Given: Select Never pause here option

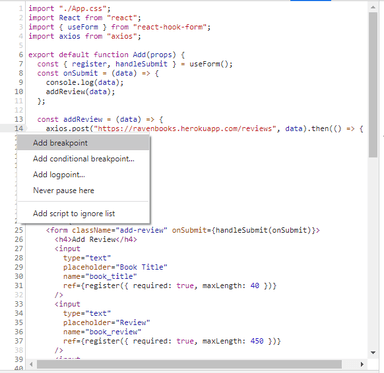Looking at the screenshot, I should point(83,190).
